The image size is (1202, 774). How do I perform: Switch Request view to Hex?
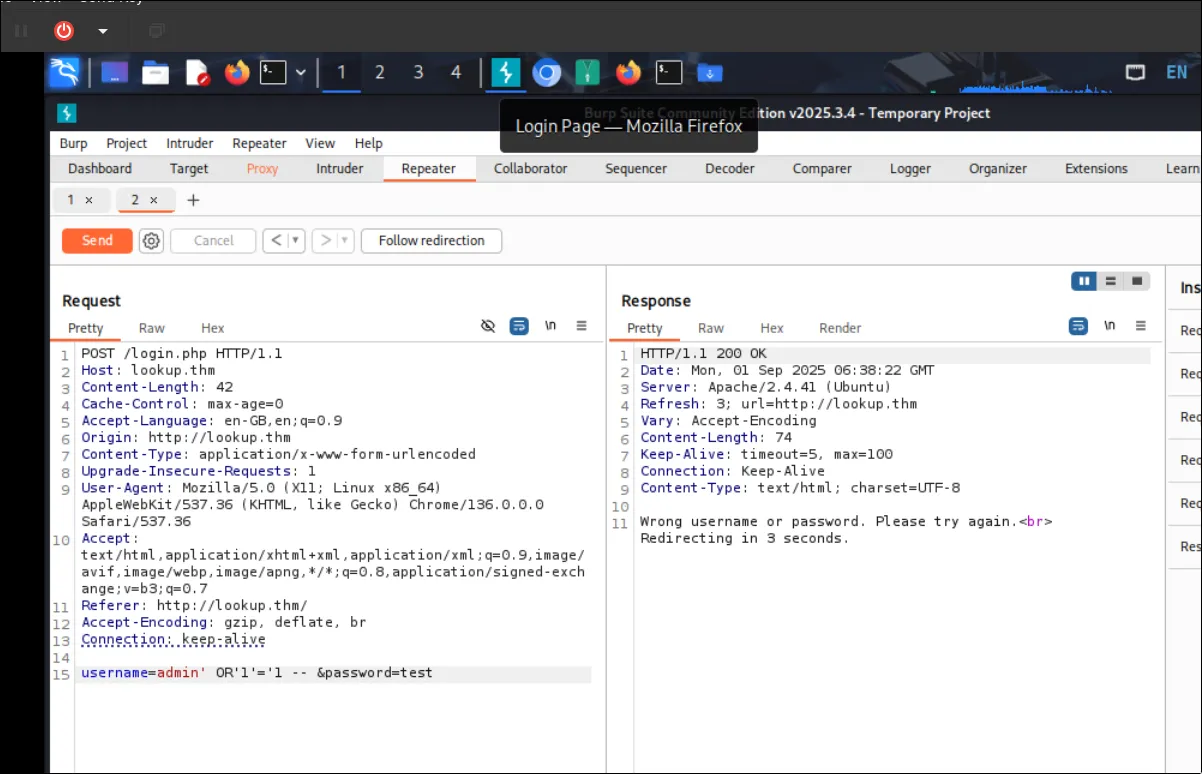pyautogui.click(x=213, y=328)
